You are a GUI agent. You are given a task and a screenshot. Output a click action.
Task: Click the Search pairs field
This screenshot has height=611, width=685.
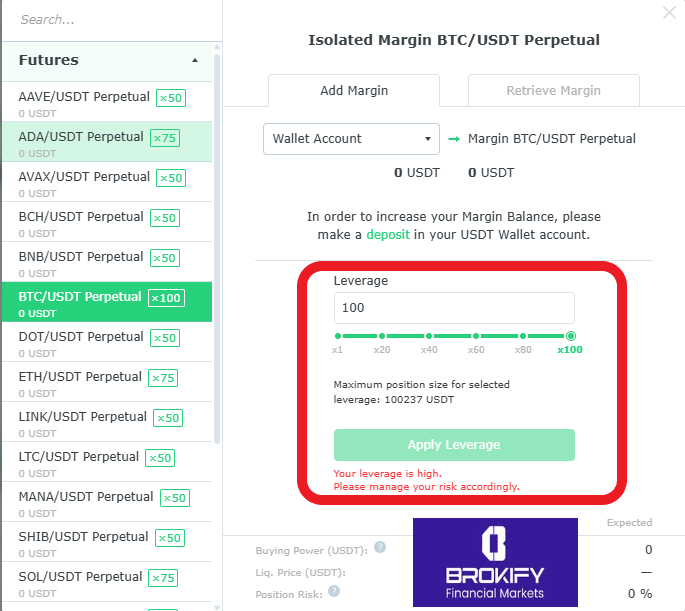click(x=110, y=20)
